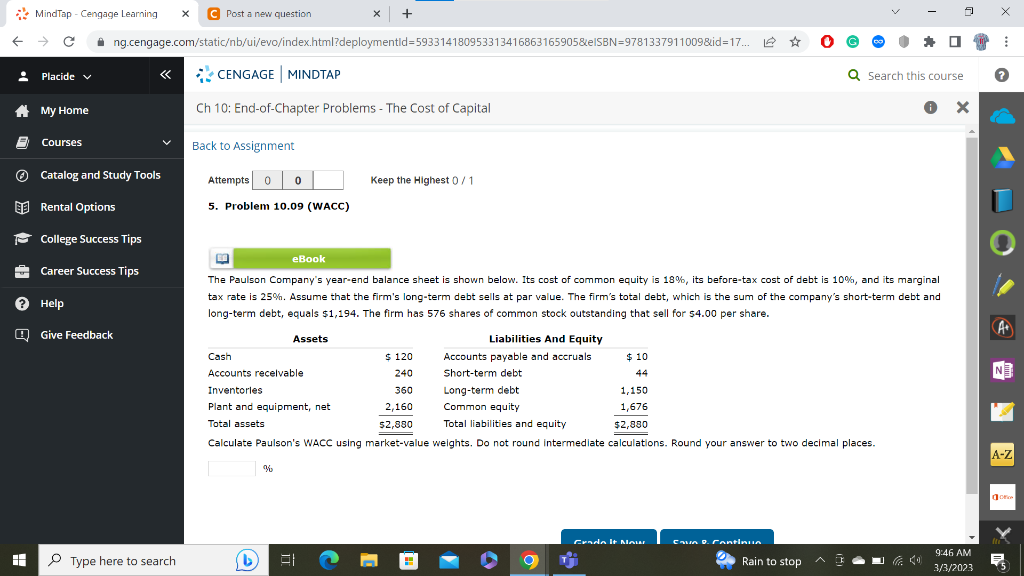Open the highlighter tool in dock

click(1002, 285)
